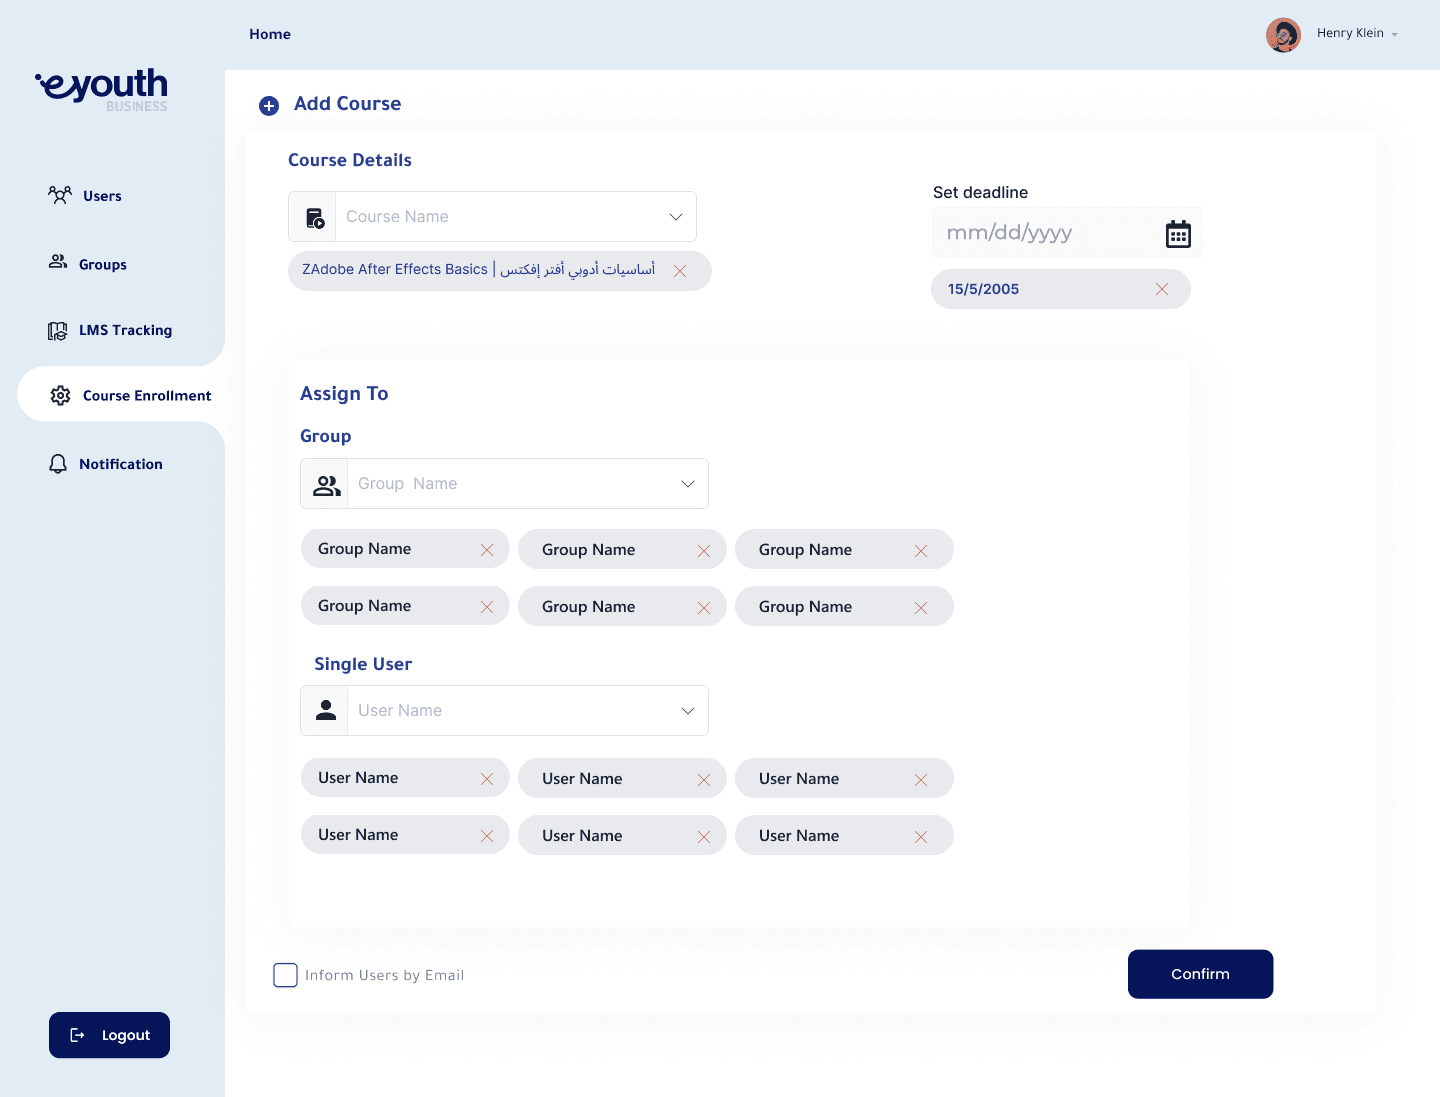
Task: Remove the Adobe After Effects Basics course chip
Action: [x=680, y=271]
